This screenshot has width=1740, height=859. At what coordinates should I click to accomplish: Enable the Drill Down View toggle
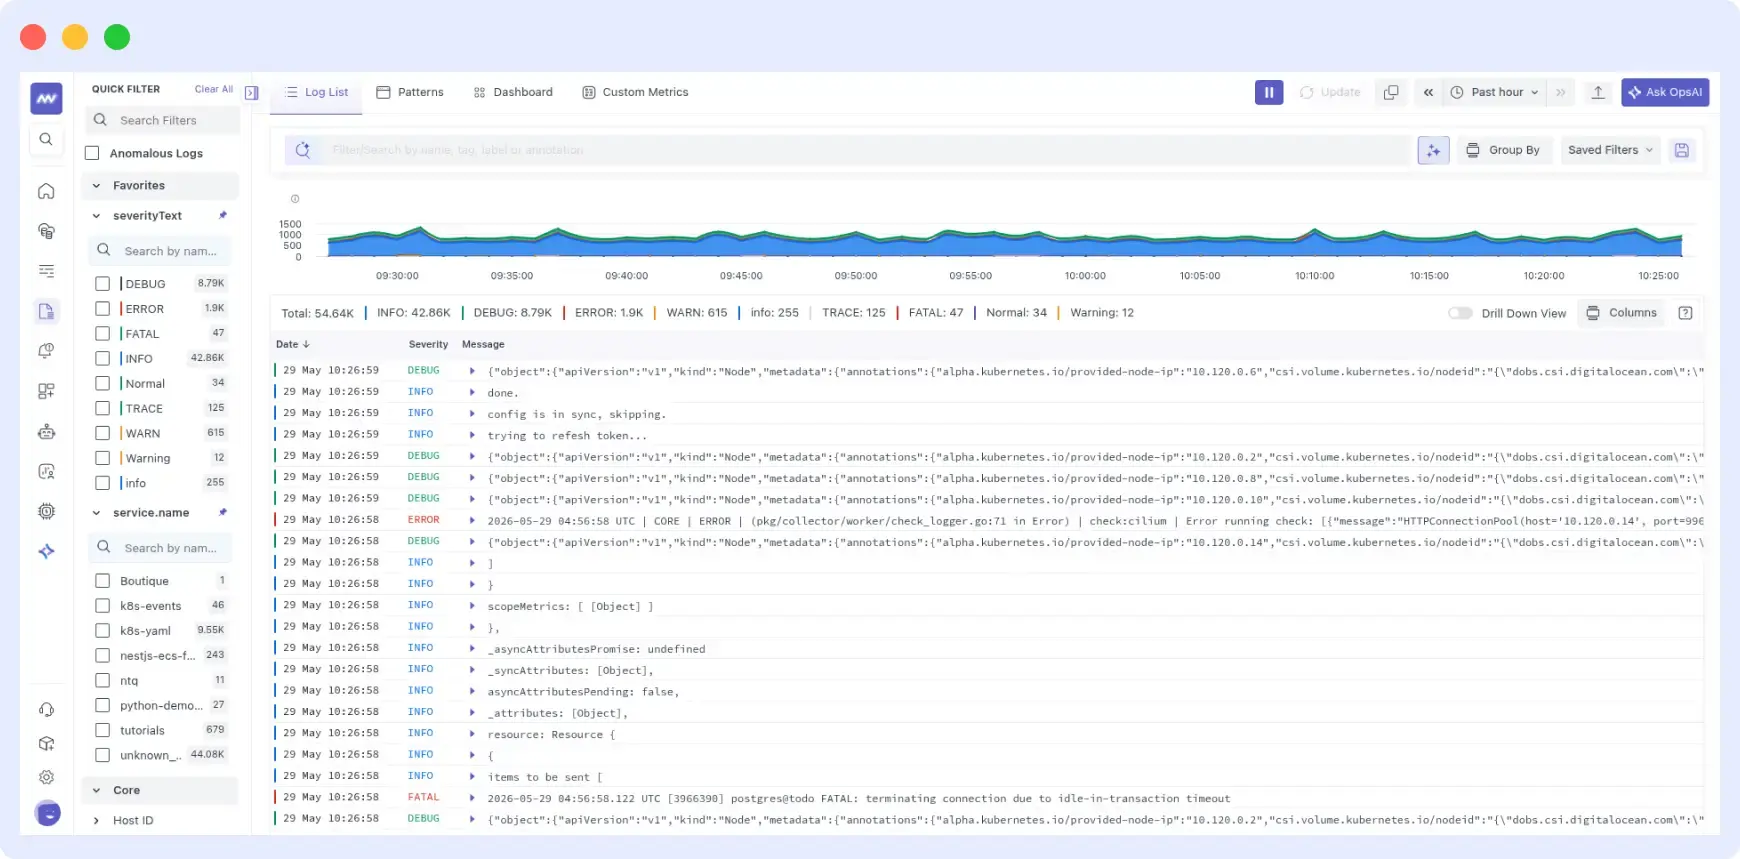[1460, 313]
